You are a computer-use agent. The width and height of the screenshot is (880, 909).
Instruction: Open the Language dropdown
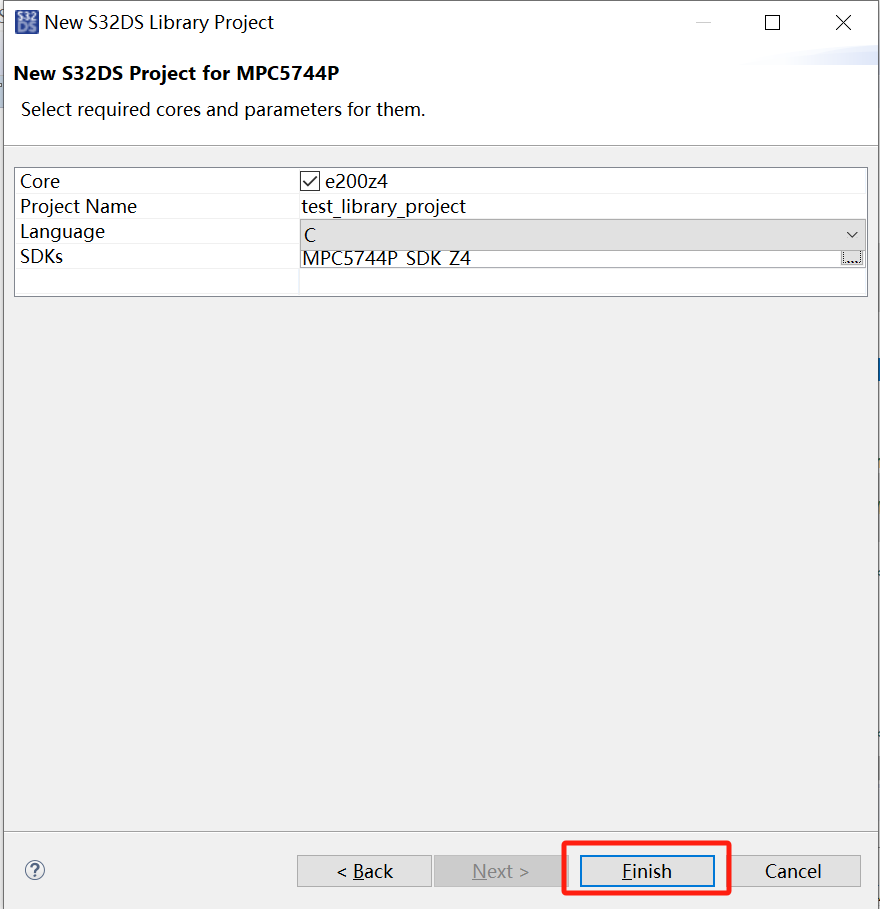[583, 235]
